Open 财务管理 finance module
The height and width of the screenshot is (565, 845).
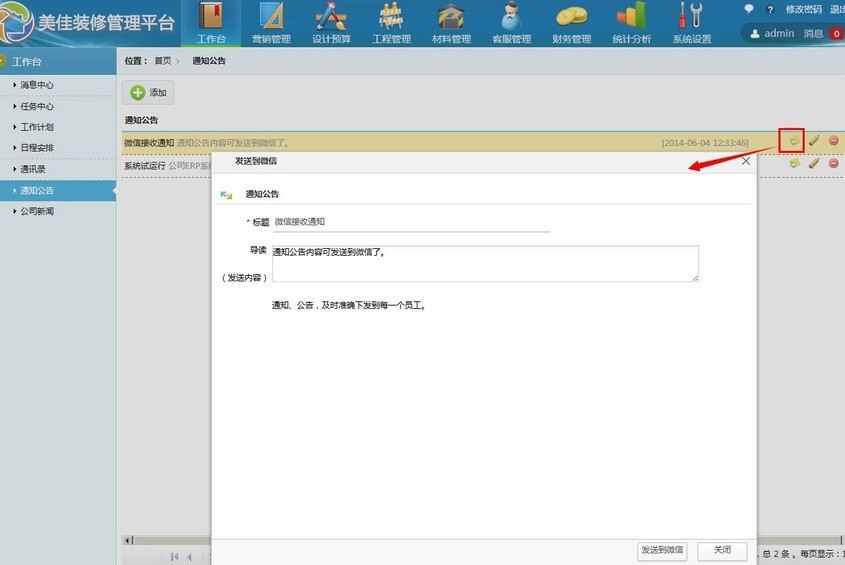click(x=571, y=23)
